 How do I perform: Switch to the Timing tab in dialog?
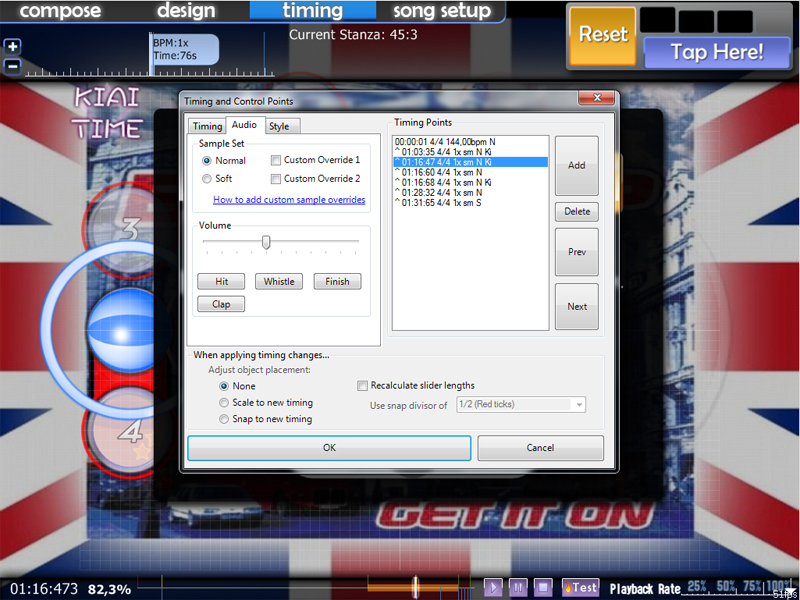coord(207,126)
